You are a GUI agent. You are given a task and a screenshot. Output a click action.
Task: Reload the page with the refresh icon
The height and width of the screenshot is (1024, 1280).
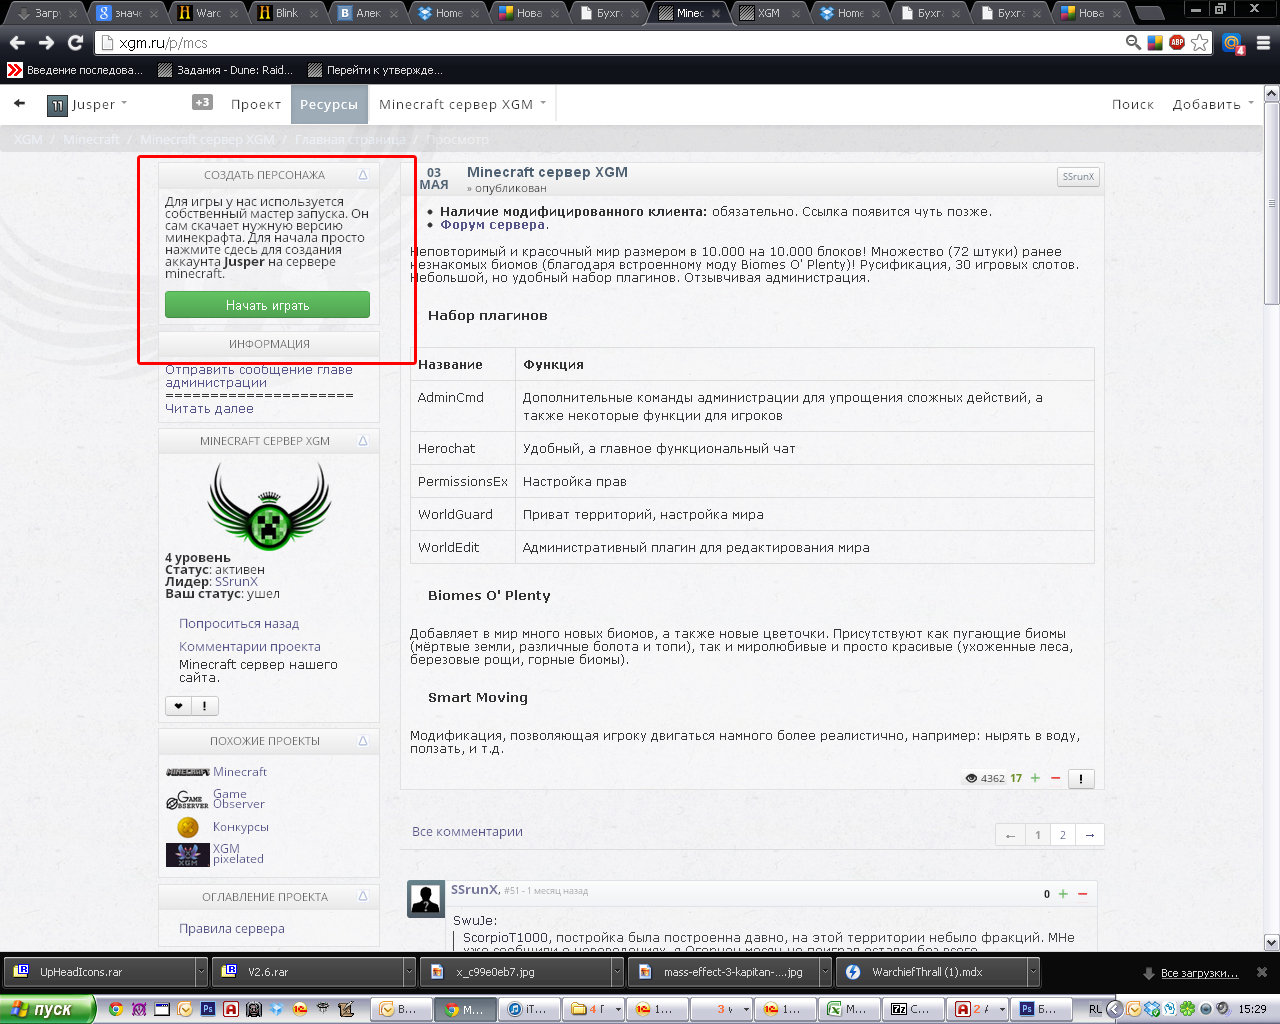tap(75, 42)
